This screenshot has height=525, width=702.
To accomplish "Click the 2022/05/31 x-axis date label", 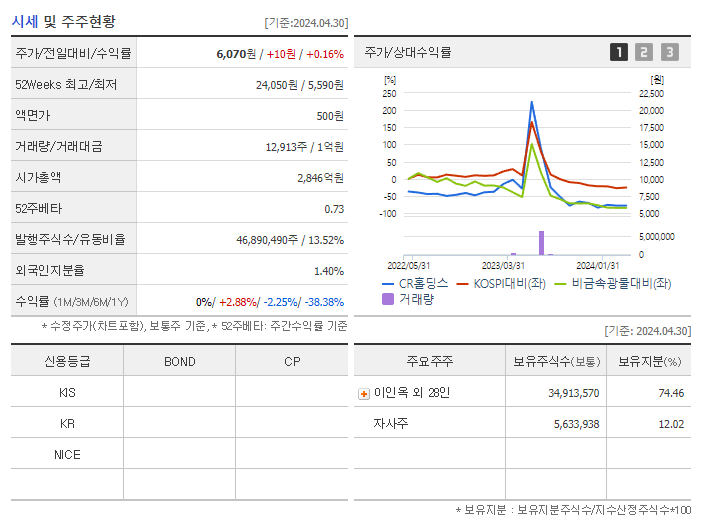I will (x=408, y=266).
